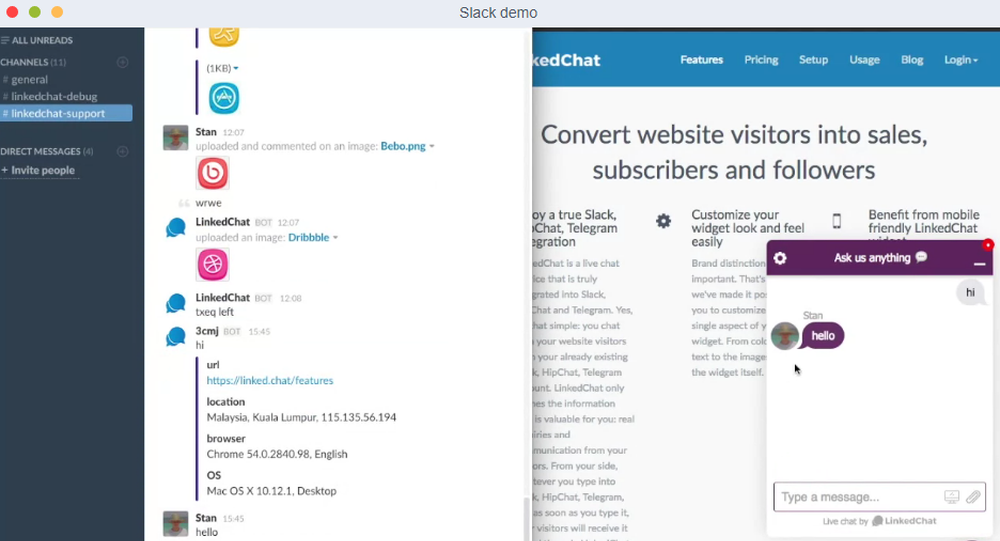Click the screenshot icon in chat input
The width and height of the screenshot is (1000, 541).
[951, 496]
